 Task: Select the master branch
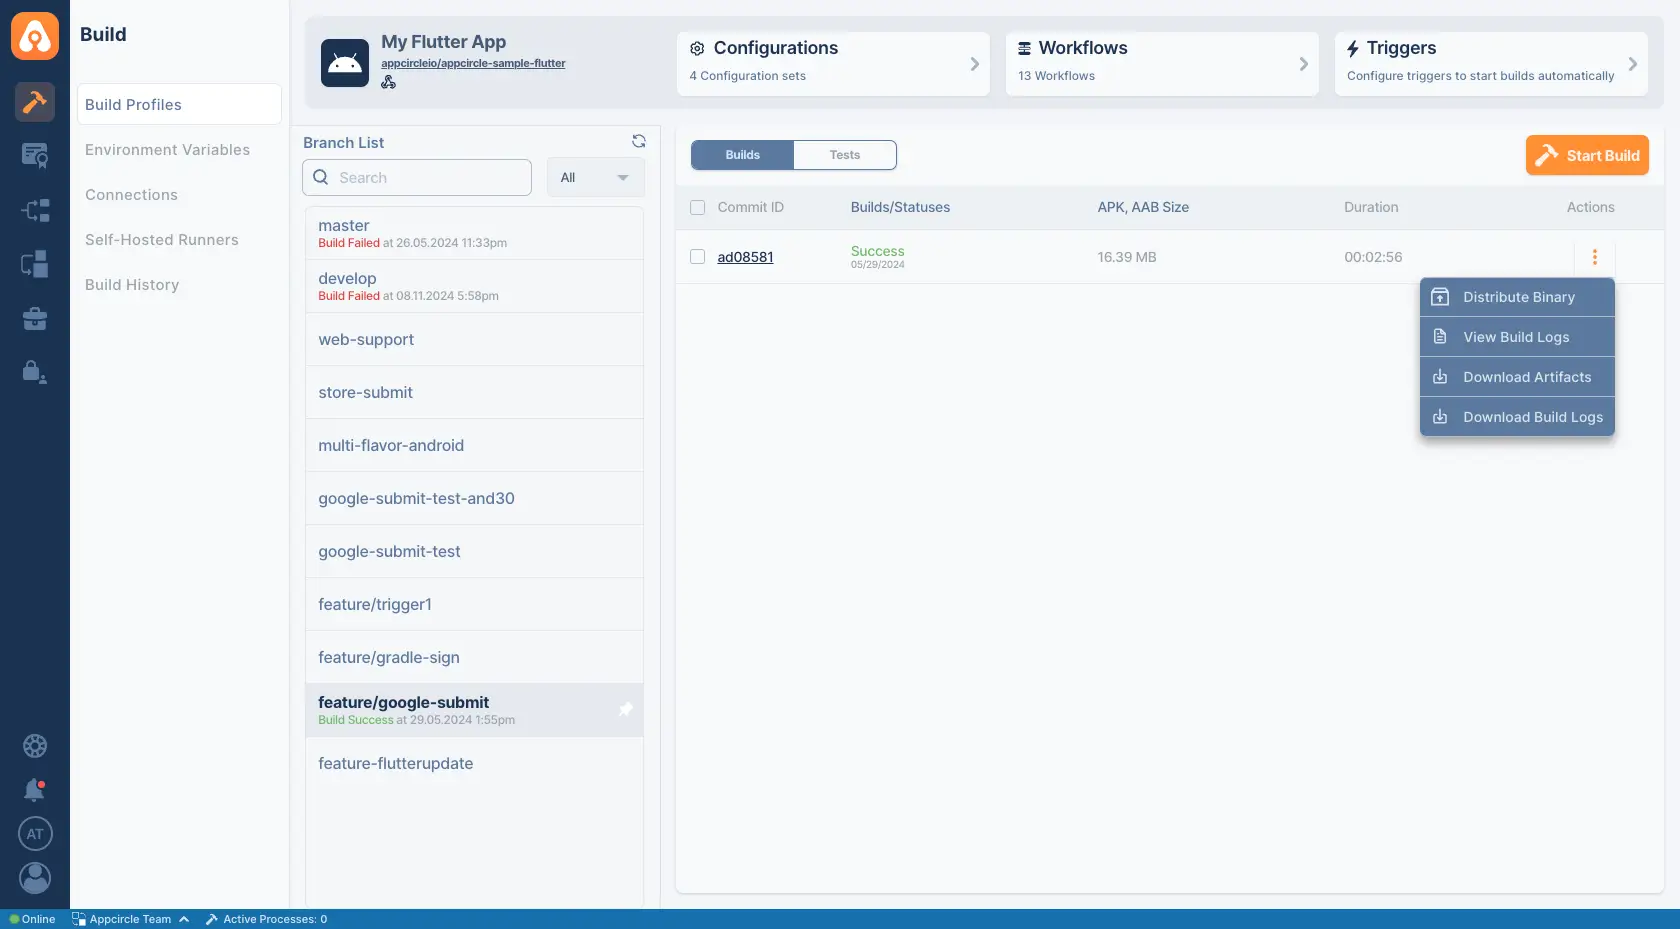point(474,233)
